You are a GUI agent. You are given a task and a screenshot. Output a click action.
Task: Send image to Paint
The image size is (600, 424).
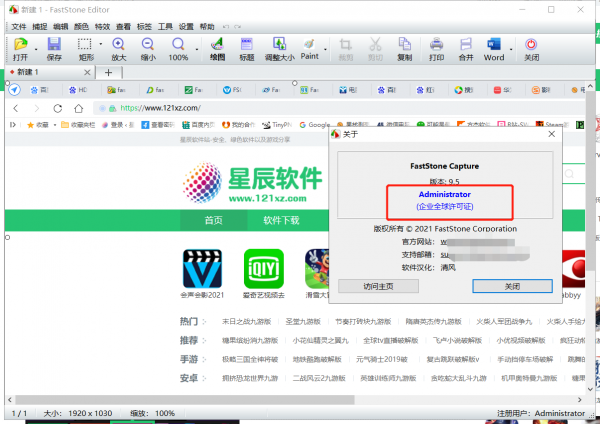pyautogui.click(x=309, y=49)
